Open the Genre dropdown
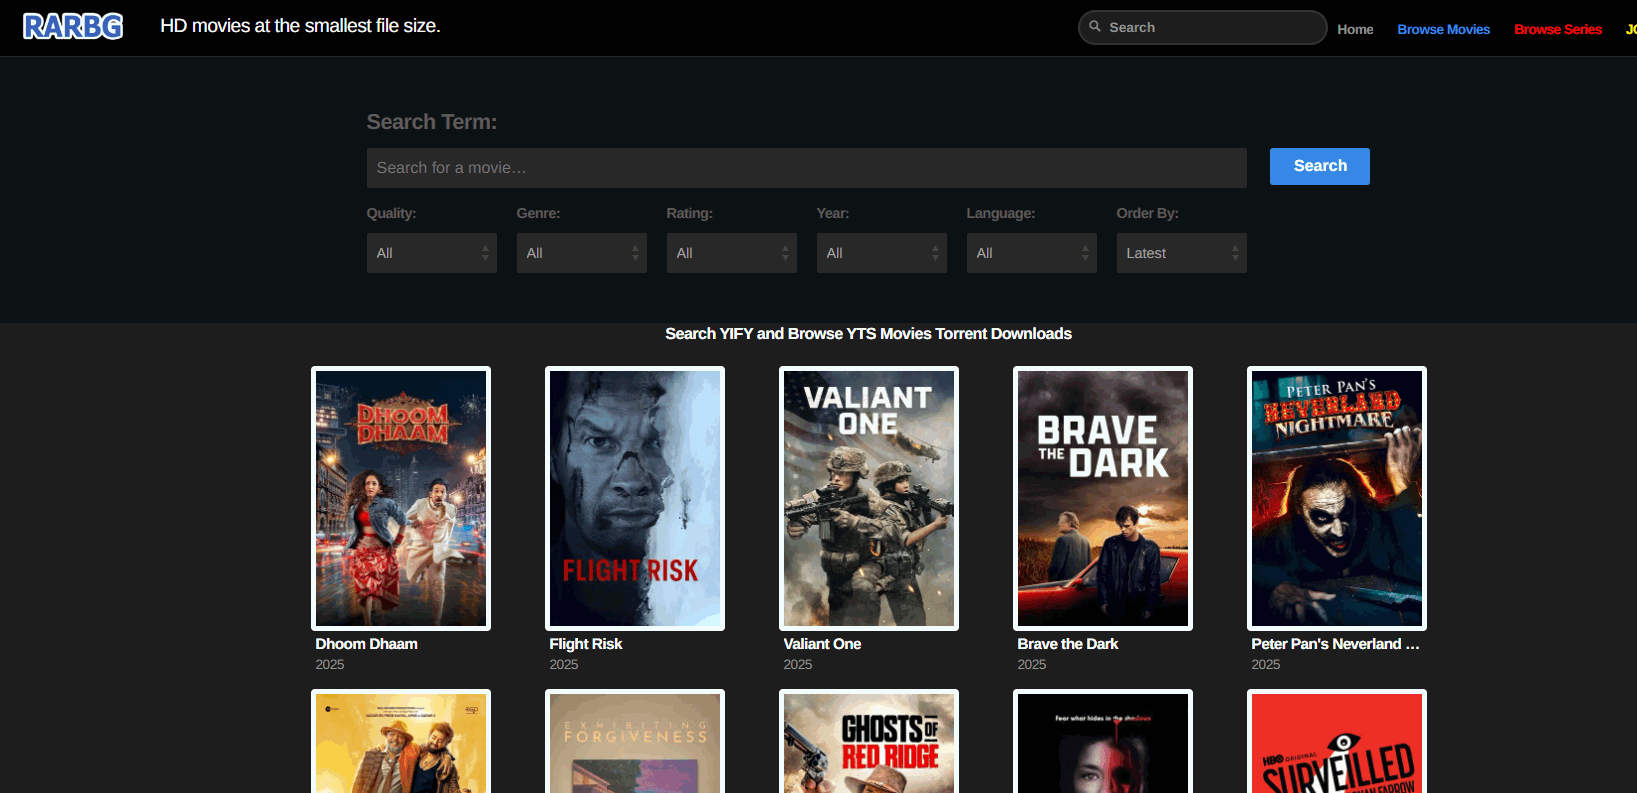 pyautogui.click(x=581, y=253)
